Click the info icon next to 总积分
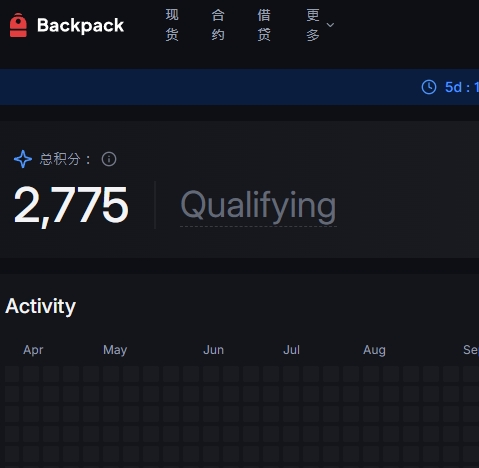Viewport: 479px width, 468px height. 109,159
